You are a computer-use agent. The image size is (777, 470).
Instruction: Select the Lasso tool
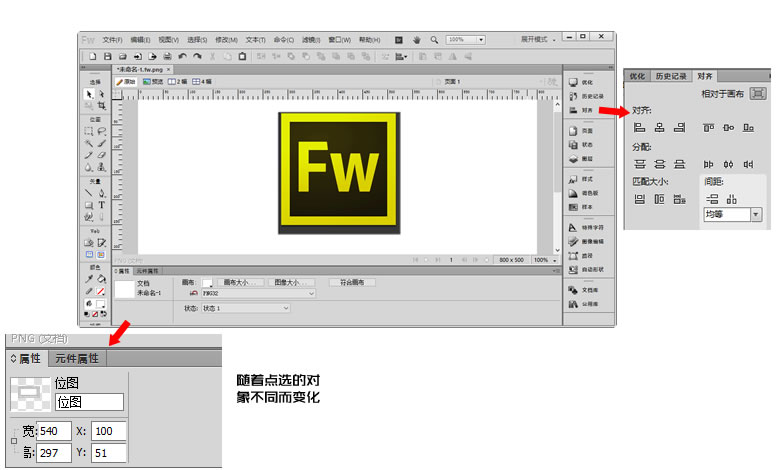101,131
